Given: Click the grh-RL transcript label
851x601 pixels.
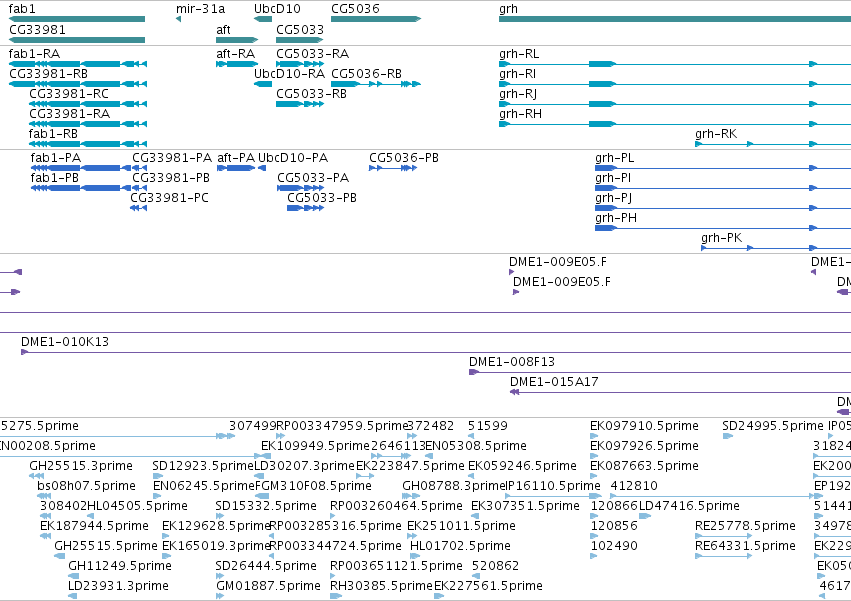Looking at the screenshot, I should coord(519,54).
